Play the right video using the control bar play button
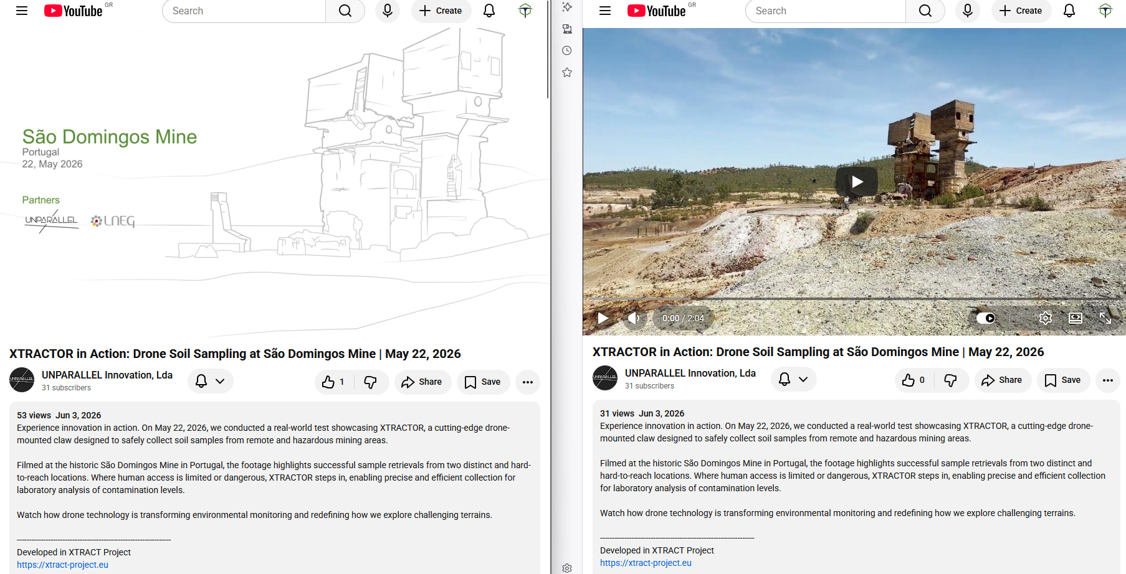 click(603, 318)
